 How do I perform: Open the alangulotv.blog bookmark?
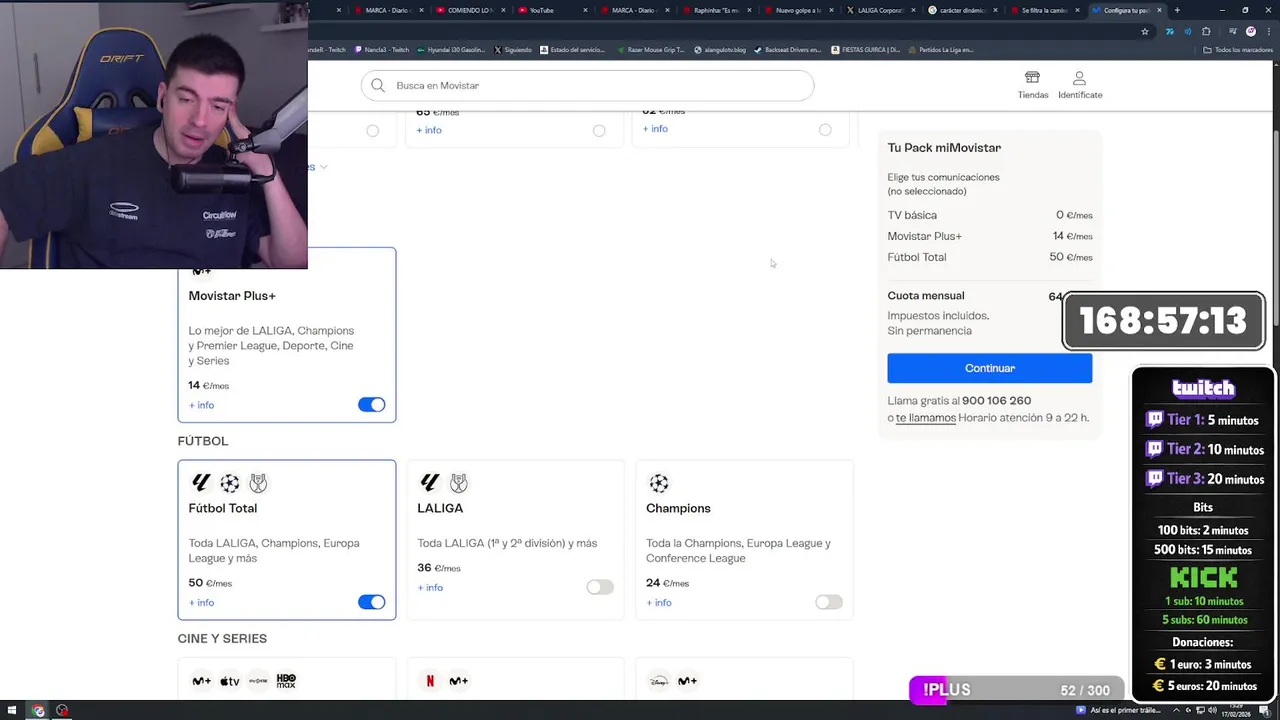coord(720,49)
